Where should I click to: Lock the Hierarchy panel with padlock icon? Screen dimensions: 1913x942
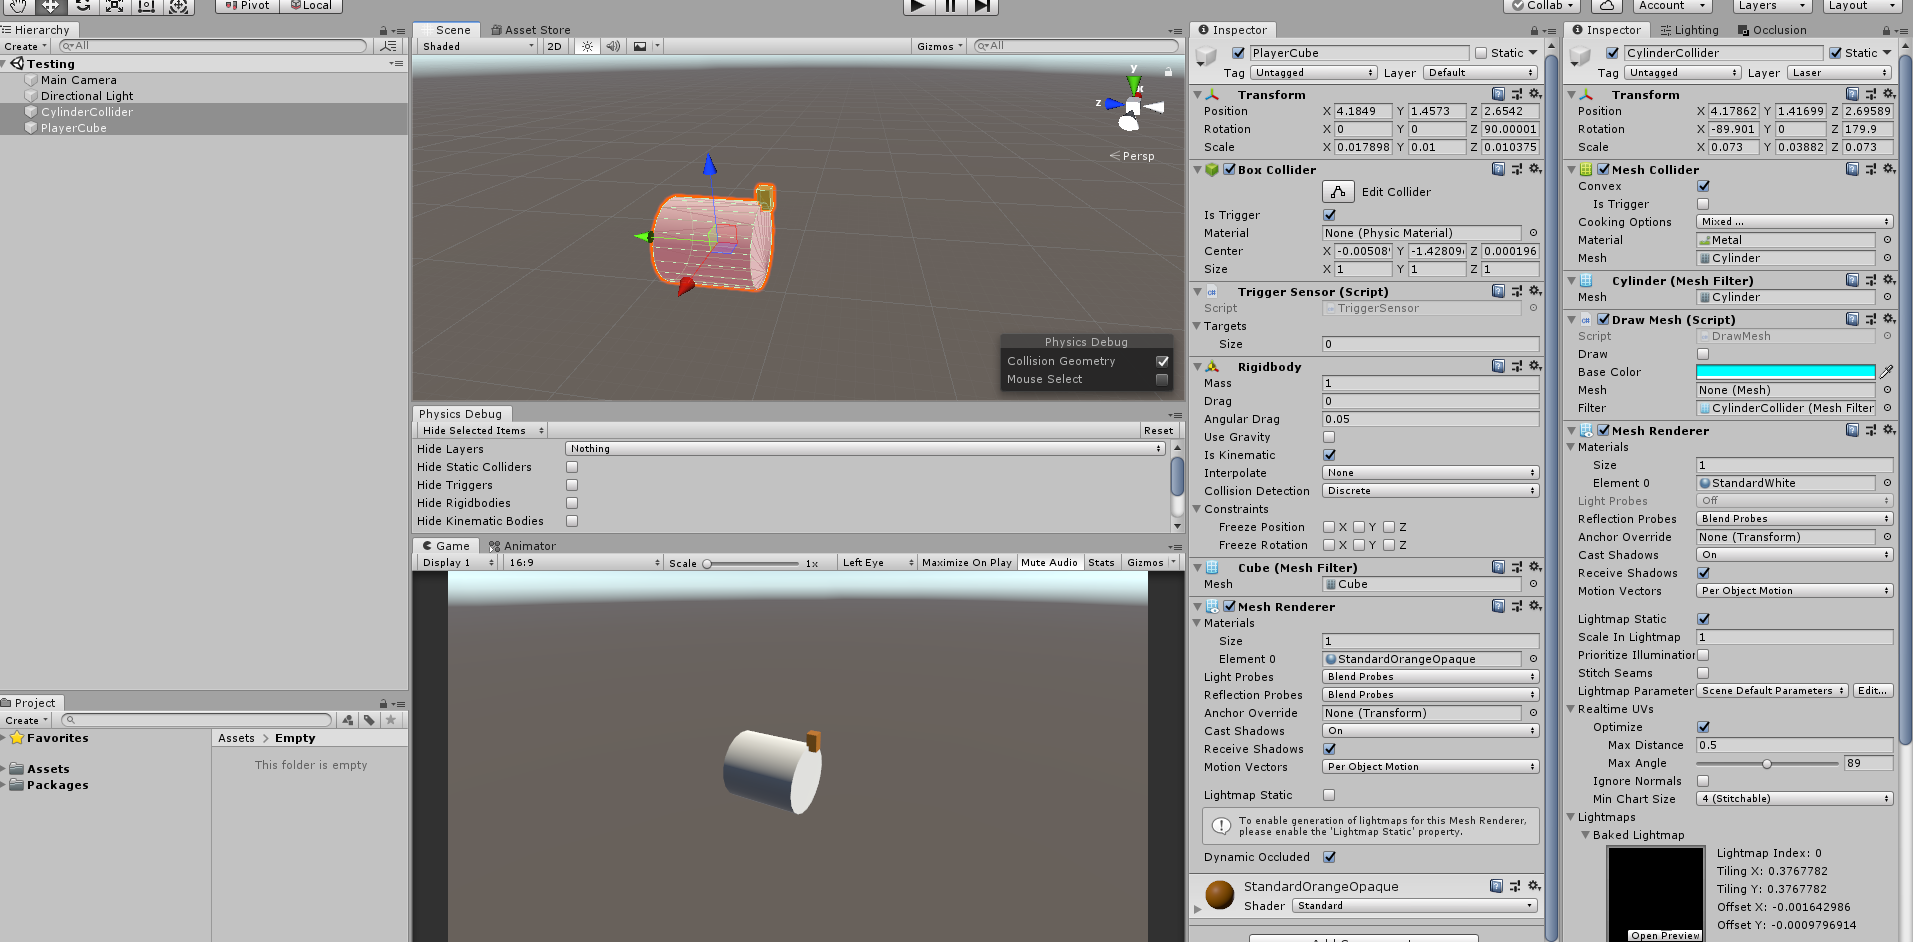click(383, 31)
